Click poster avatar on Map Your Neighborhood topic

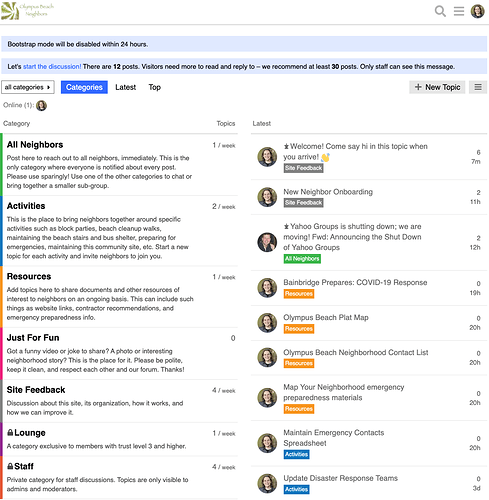point(267,398)
